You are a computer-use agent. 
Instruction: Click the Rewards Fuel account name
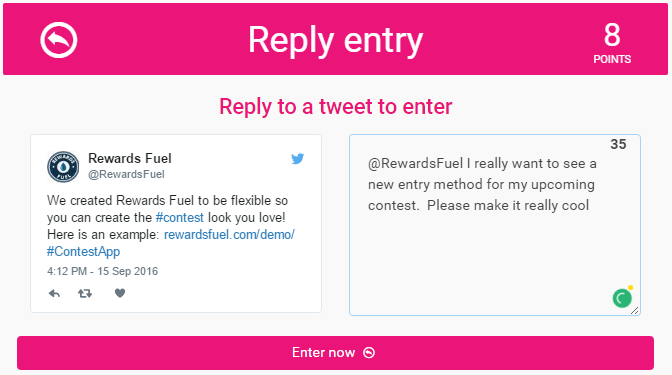(130, 158)
